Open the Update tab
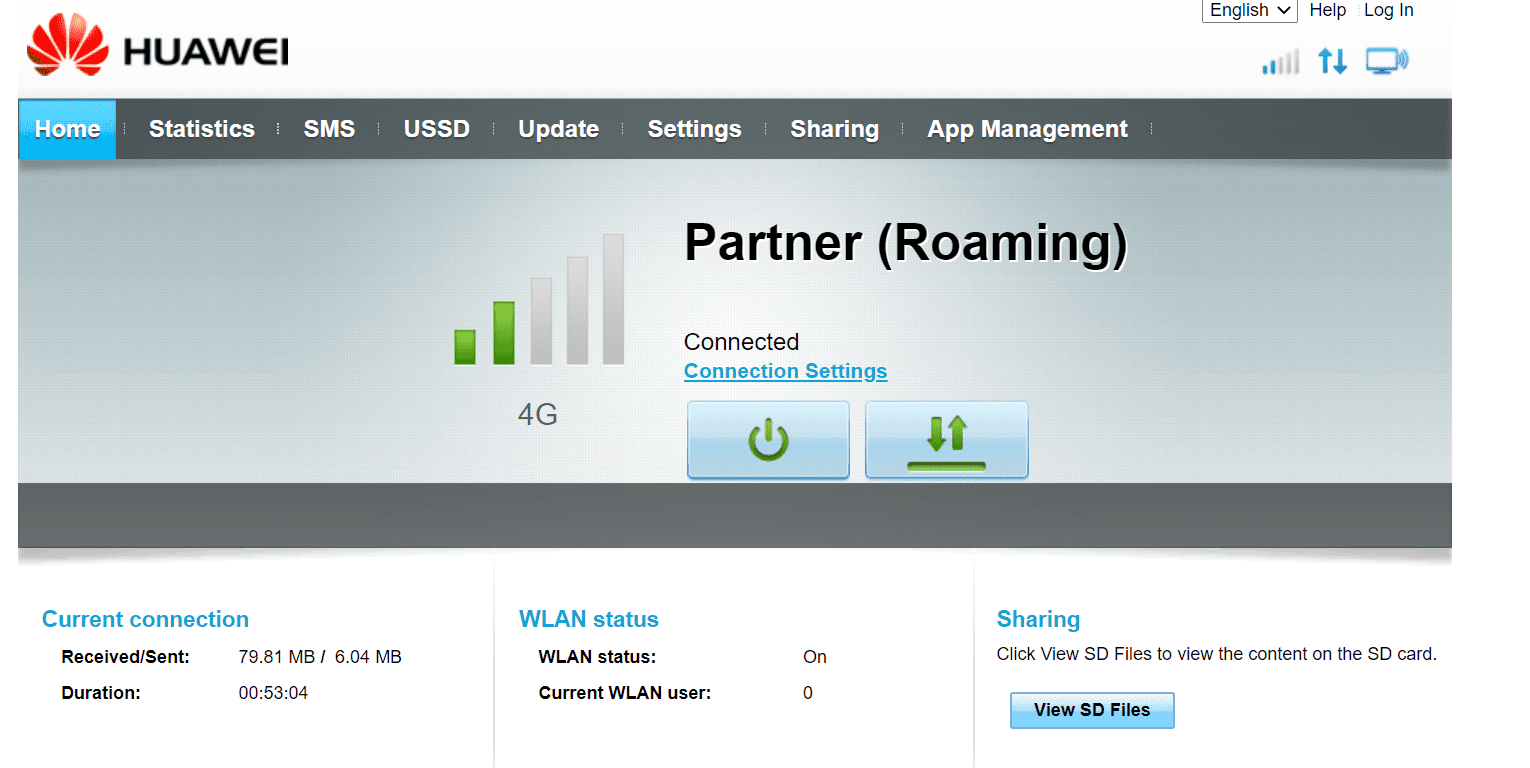Viewport: 1530px width, 768px height. click(x=558, y=129)
